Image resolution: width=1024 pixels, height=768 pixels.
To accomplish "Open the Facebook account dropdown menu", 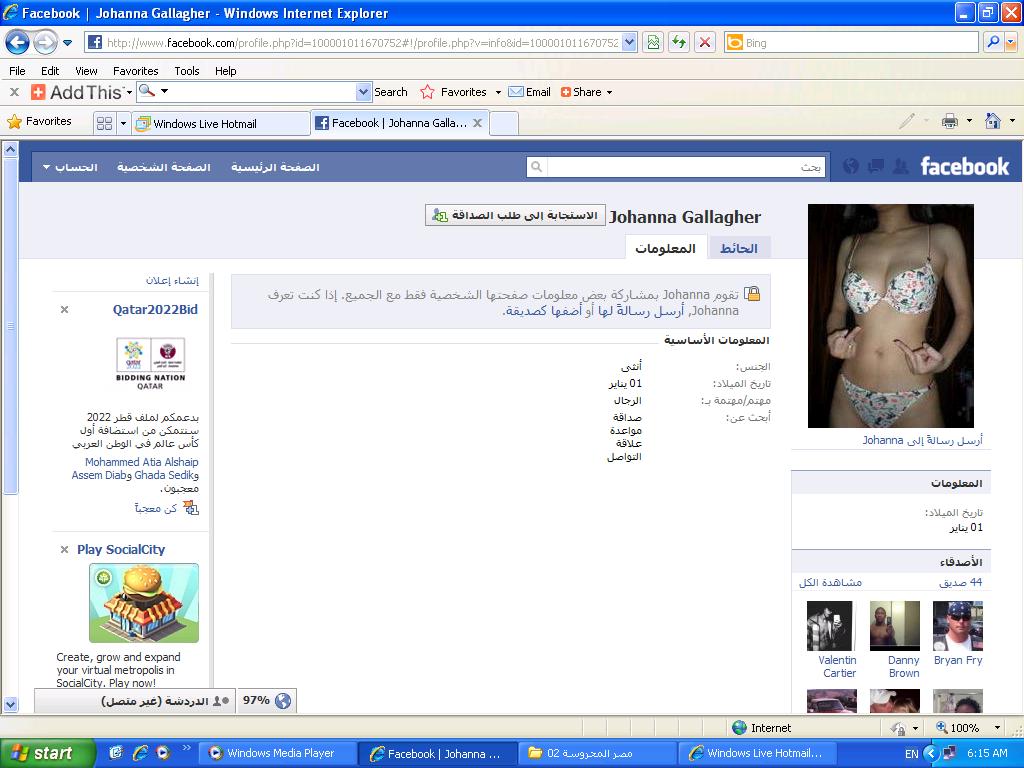I will 71,167.
